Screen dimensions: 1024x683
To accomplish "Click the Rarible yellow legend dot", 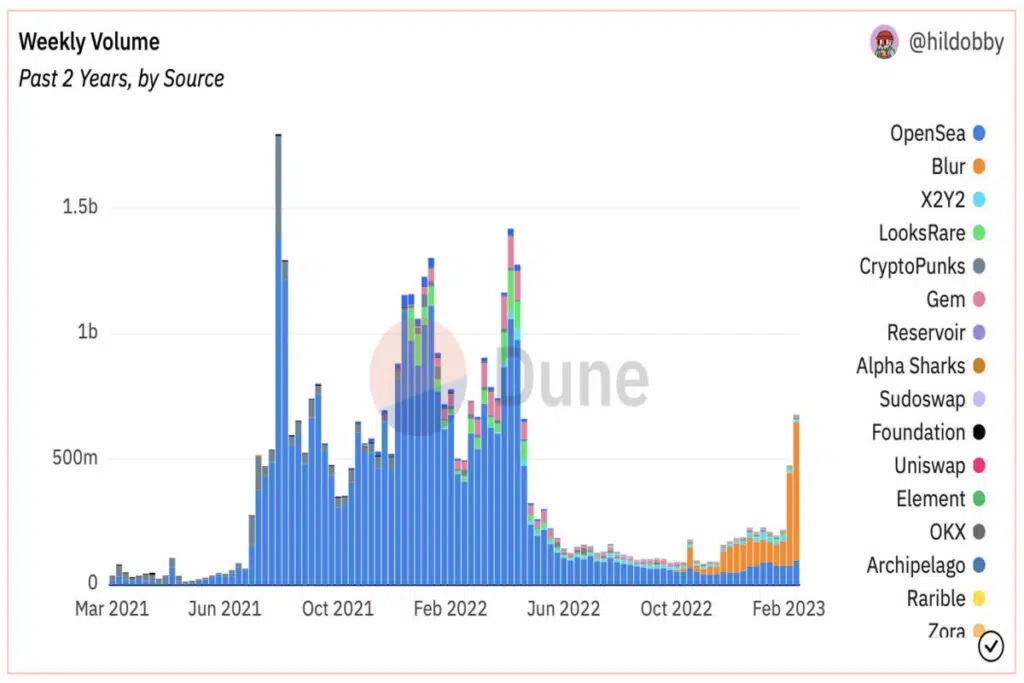I will point(978,599).
